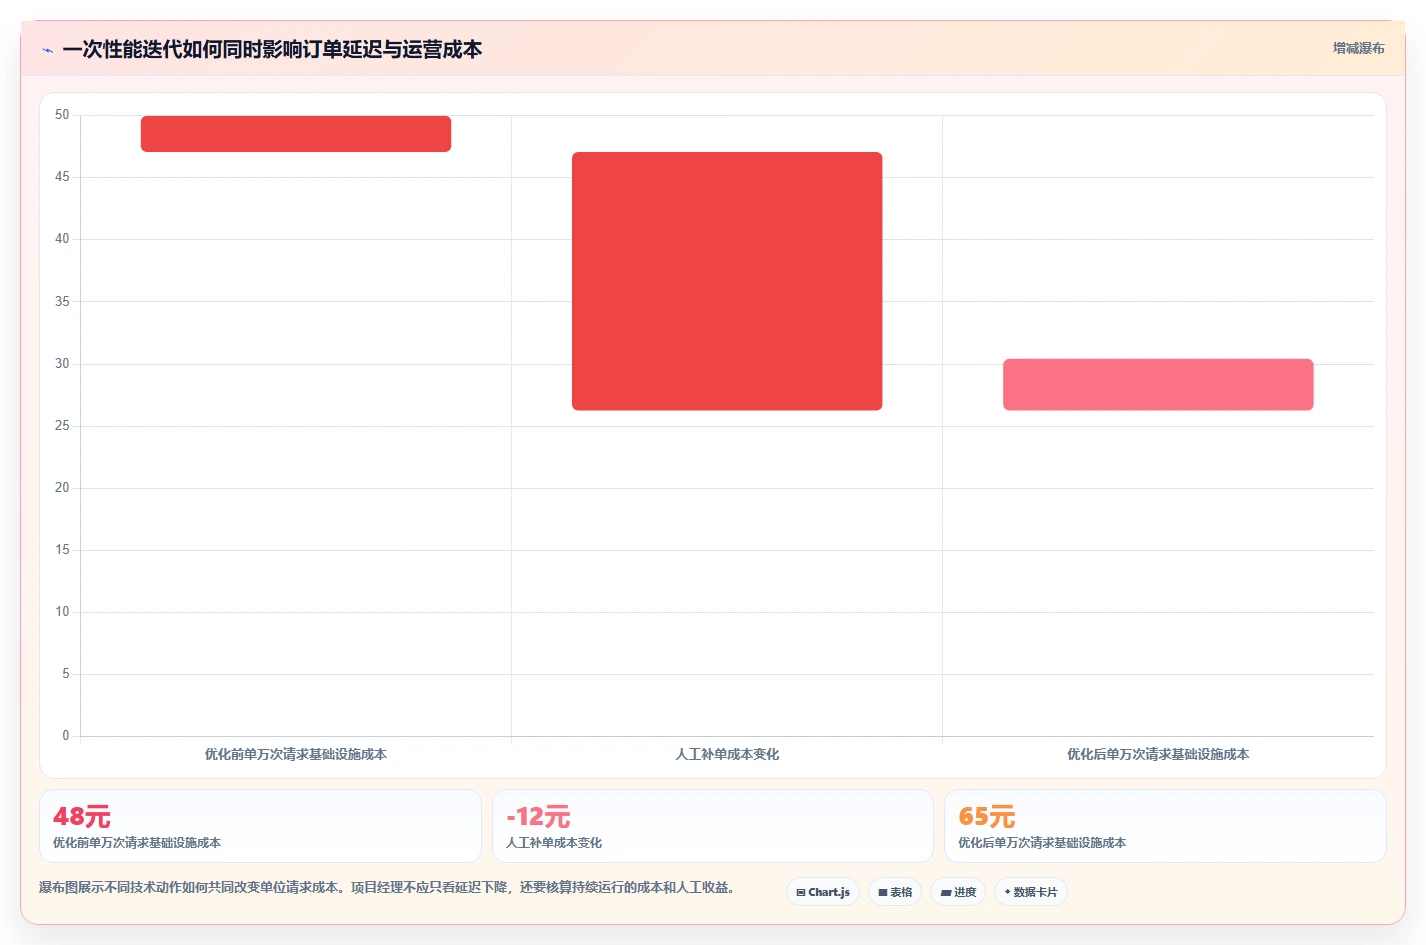Click y-axis tick value 0
The width and height of the screenshot is (1426, 945).
click(66, 736)
